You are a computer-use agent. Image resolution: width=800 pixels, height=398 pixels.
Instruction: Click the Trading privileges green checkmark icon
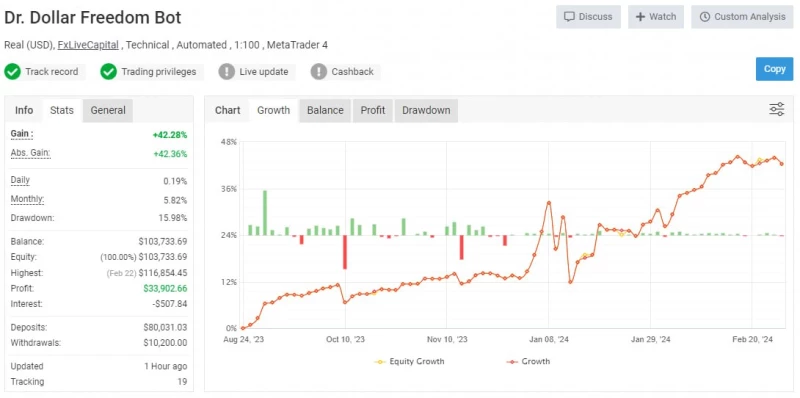(109, 71)
